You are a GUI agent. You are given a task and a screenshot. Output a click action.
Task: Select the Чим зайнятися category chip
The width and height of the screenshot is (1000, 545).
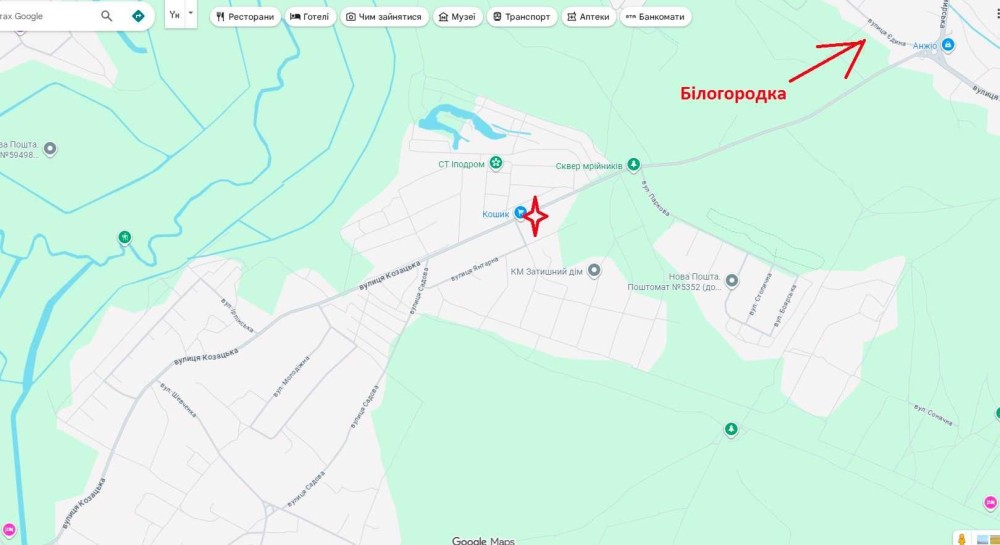coord(384,17)
